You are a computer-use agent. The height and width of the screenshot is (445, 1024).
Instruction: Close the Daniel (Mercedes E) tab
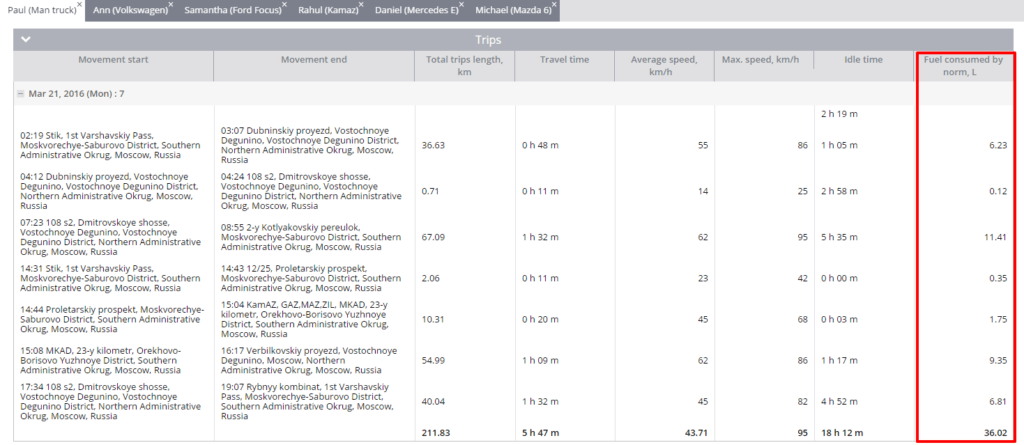pos(461,5)
